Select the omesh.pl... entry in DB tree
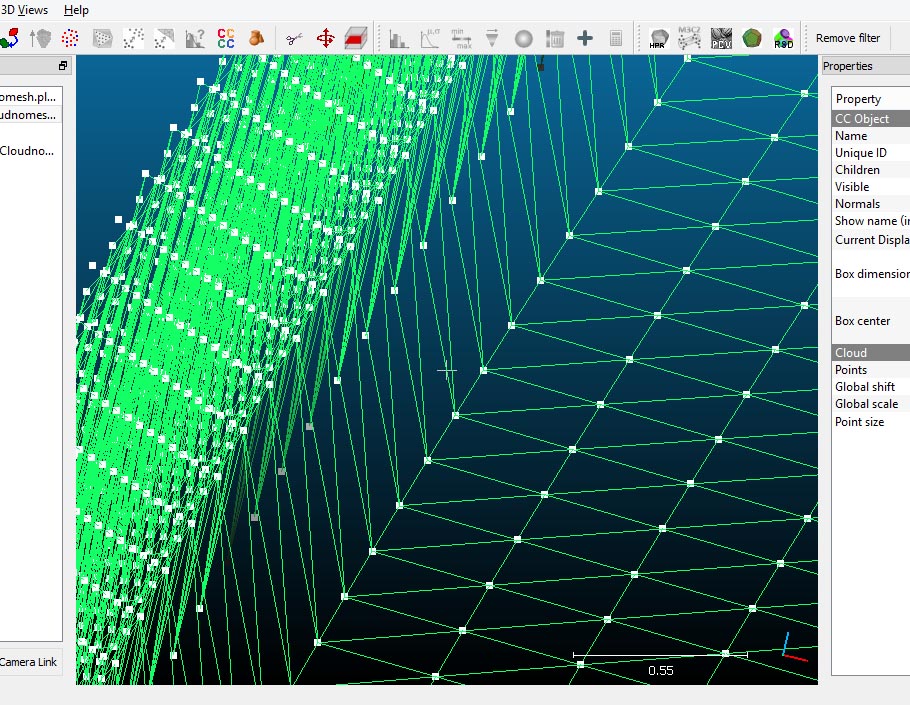 pos(29,97)
